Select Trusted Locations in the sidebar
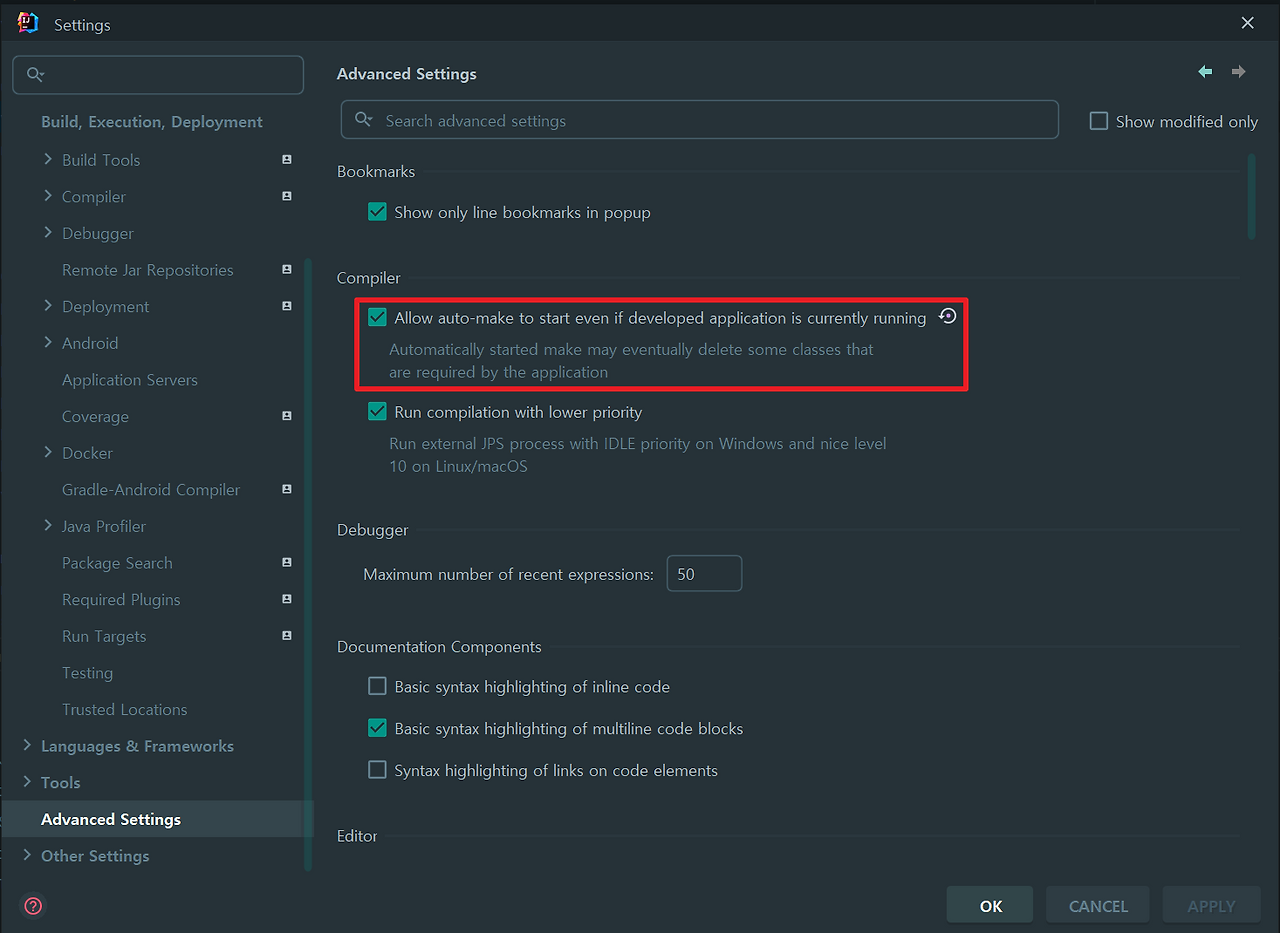Screen dimensions: 1280x933 coord(125,709)
